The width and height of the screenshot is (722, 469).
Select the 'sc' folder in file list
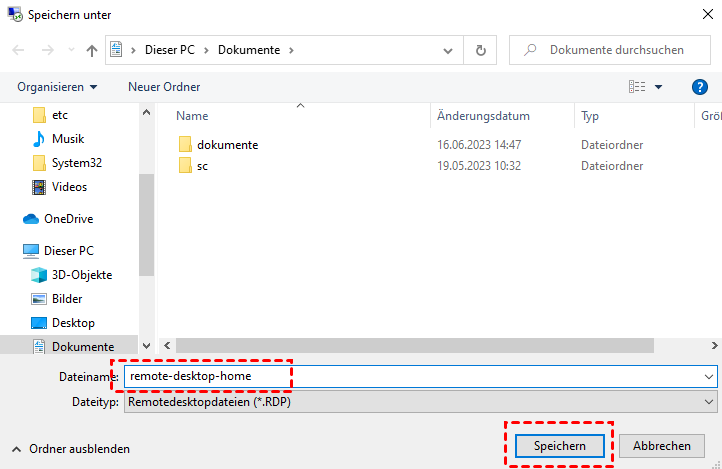coord(202,166)
